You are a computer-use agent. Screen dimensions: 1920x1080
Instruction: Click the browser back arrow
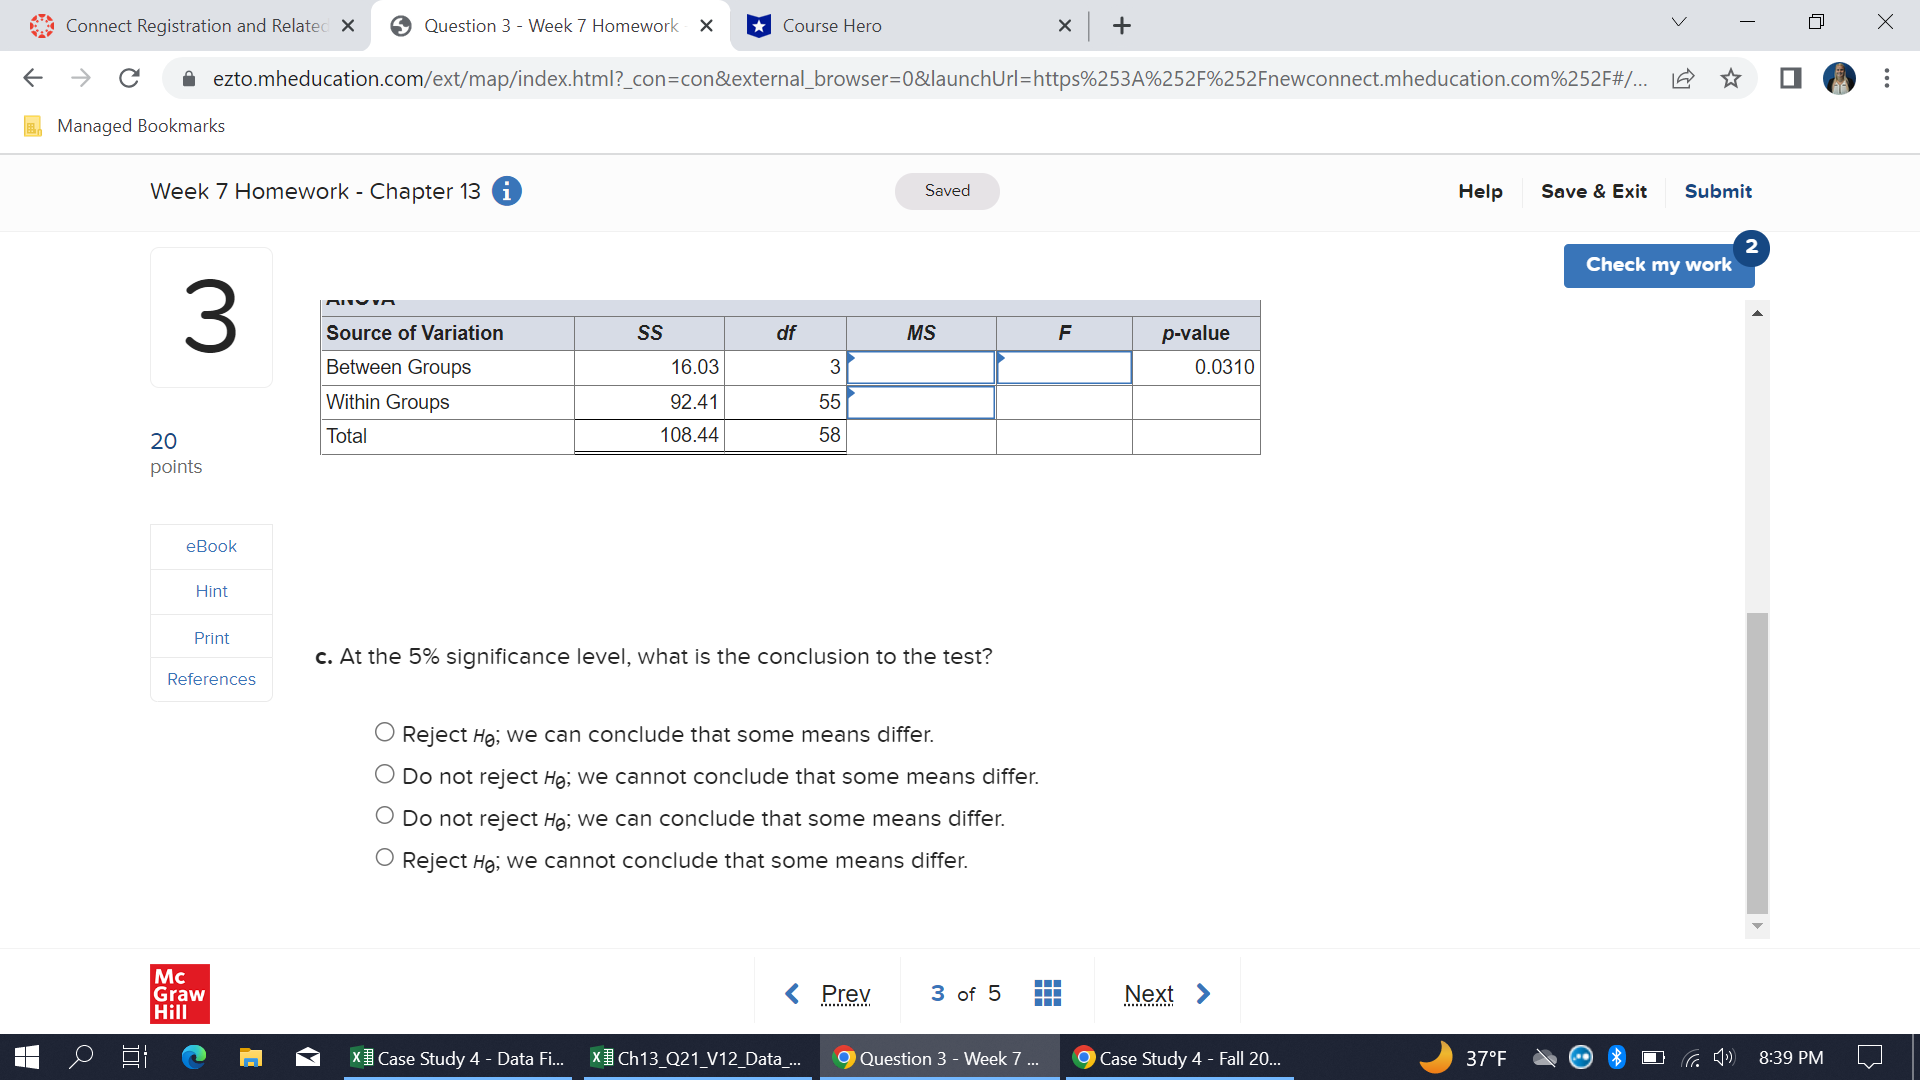(33, 78)
